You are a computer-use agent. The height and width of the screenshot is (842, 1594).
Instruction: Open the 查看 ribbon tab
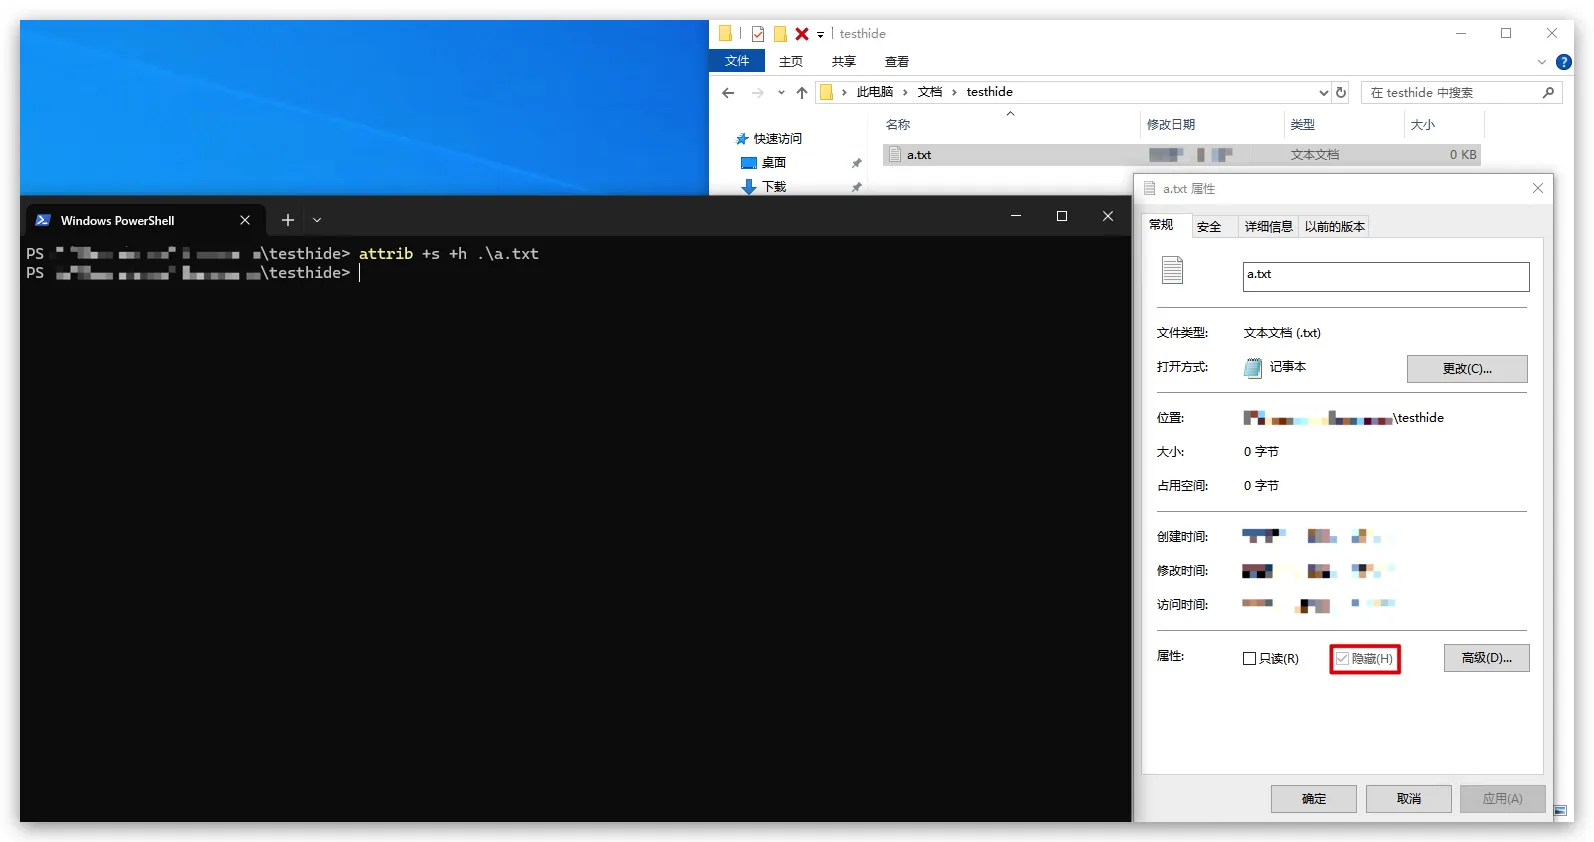click(896, 62)
